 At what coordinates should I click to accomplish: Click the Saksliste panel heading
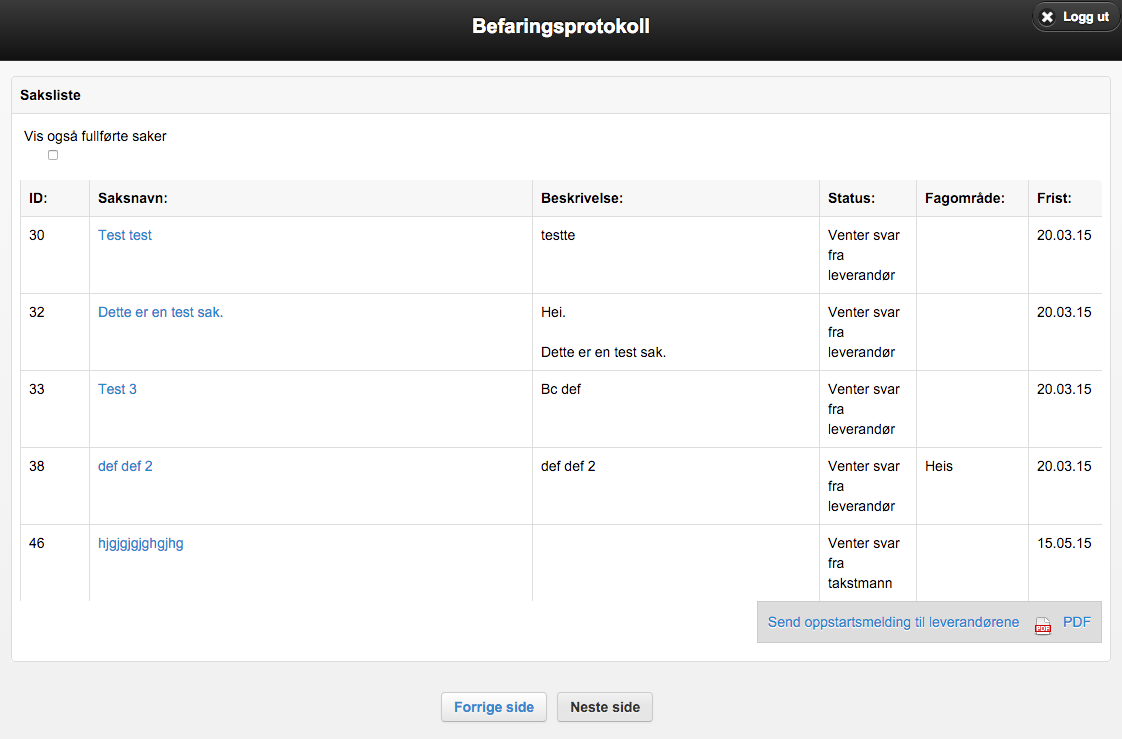click(x=50, y=95)
